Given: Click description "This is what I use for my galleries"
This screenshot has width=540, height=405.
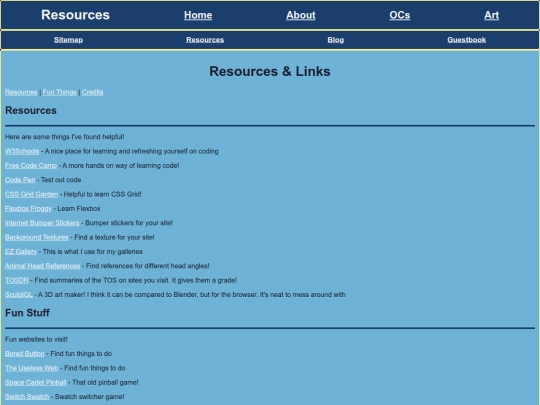Looking at the screenshot, I should point(93,252).
